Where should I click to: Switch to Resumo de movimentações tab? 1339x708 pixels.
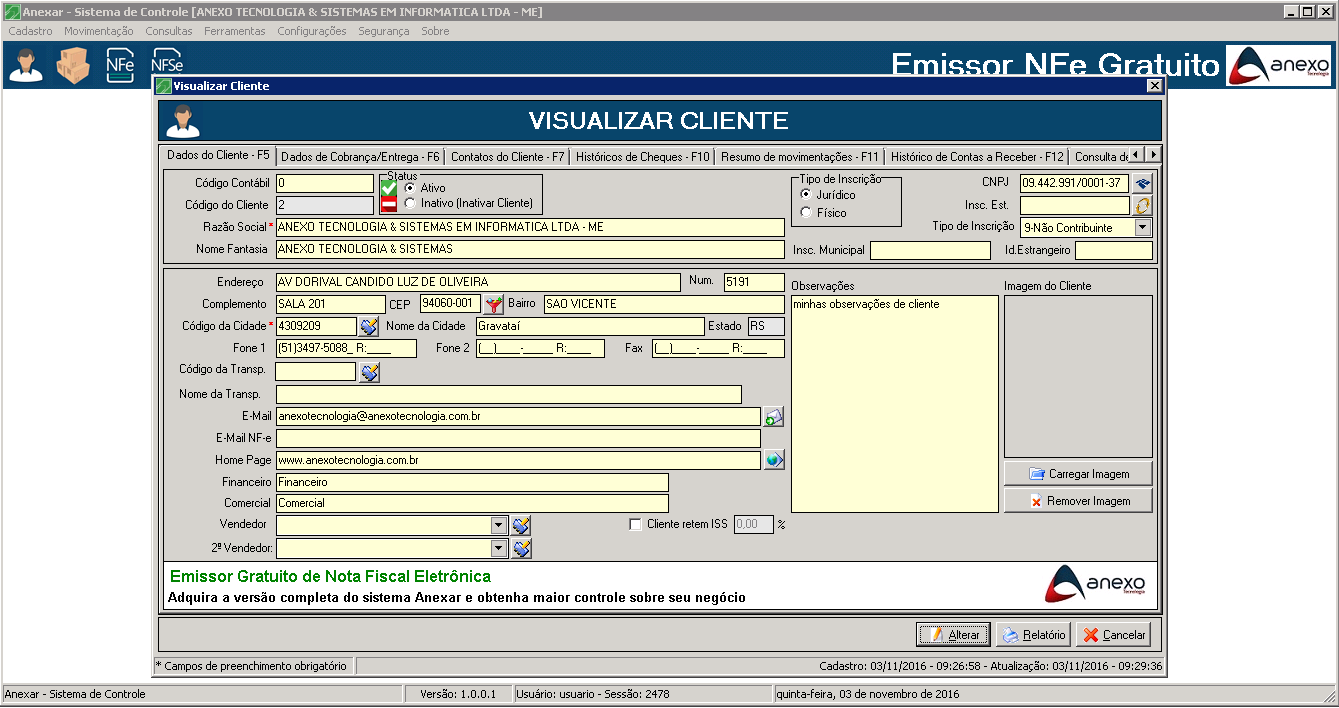click(799, 157)
